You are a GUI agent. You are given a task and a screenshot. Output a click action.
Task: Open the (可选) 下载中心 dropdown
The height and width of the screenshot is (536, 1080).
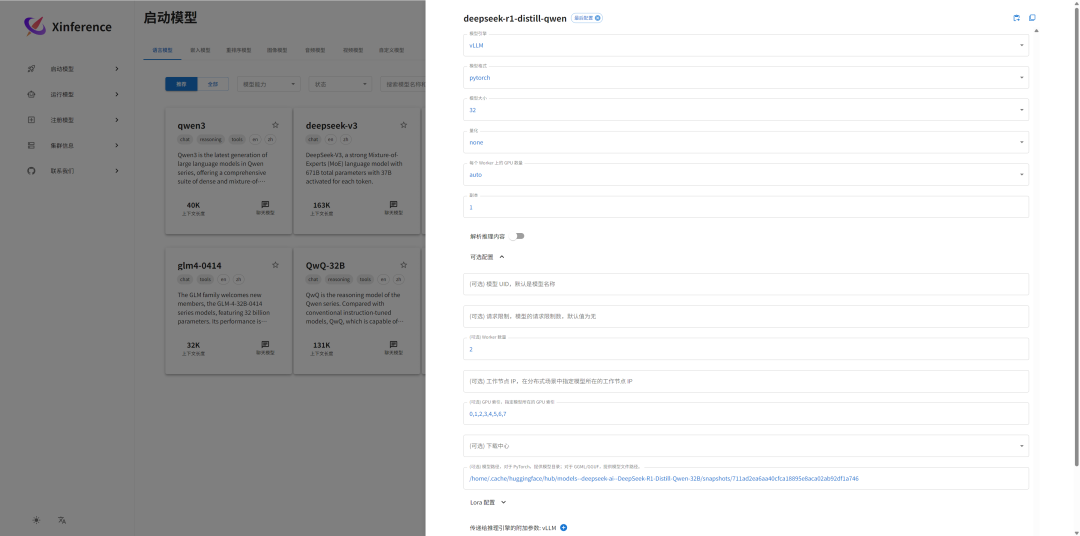[x=746, y=446]
